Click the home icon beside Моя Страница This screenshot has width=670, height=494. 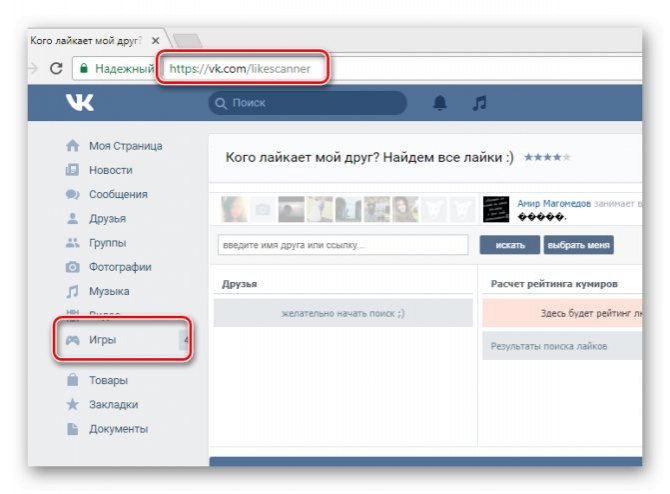(x=73, y=146)
